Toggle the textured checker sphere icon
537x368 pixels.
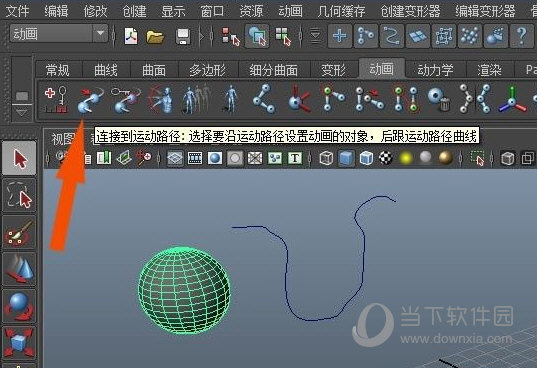[x=386, y=158]
